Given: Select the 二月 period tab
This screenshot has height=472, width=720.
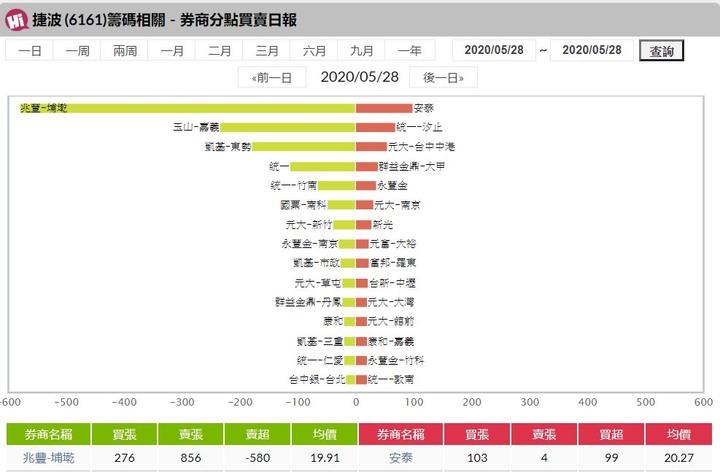Looking at the screenshot, I should click(x=219, y=51).
